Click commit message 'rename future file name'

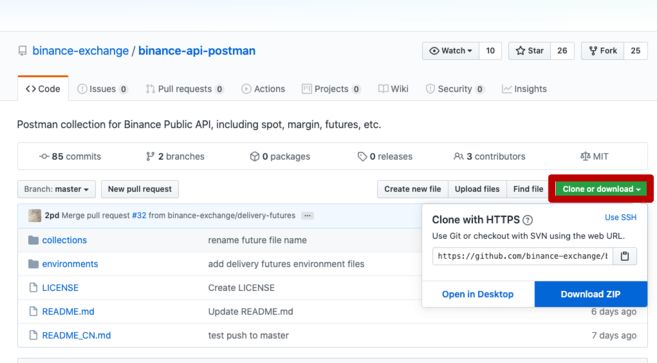coord(257,240)
